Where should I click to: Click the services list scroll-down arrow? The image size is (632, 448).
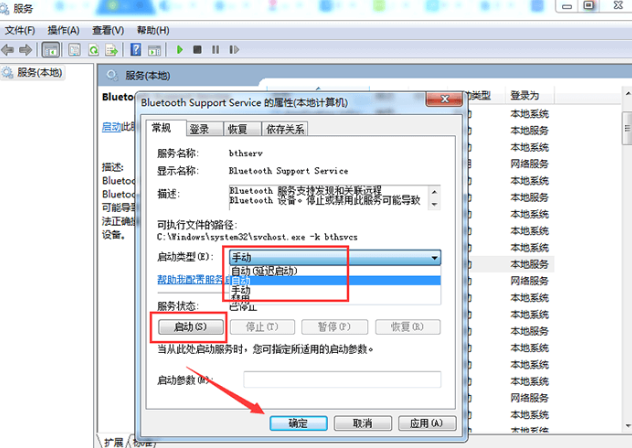(x=628, y=425)
